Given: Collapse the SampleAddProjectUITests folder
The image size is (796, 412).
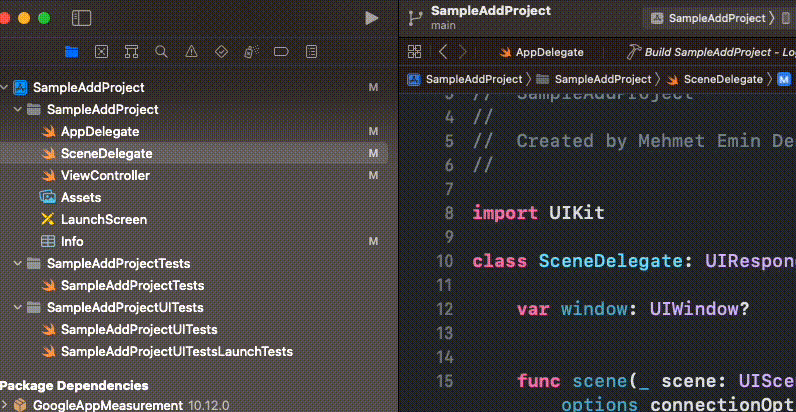Looking at the screenshot, I should 18,307.
